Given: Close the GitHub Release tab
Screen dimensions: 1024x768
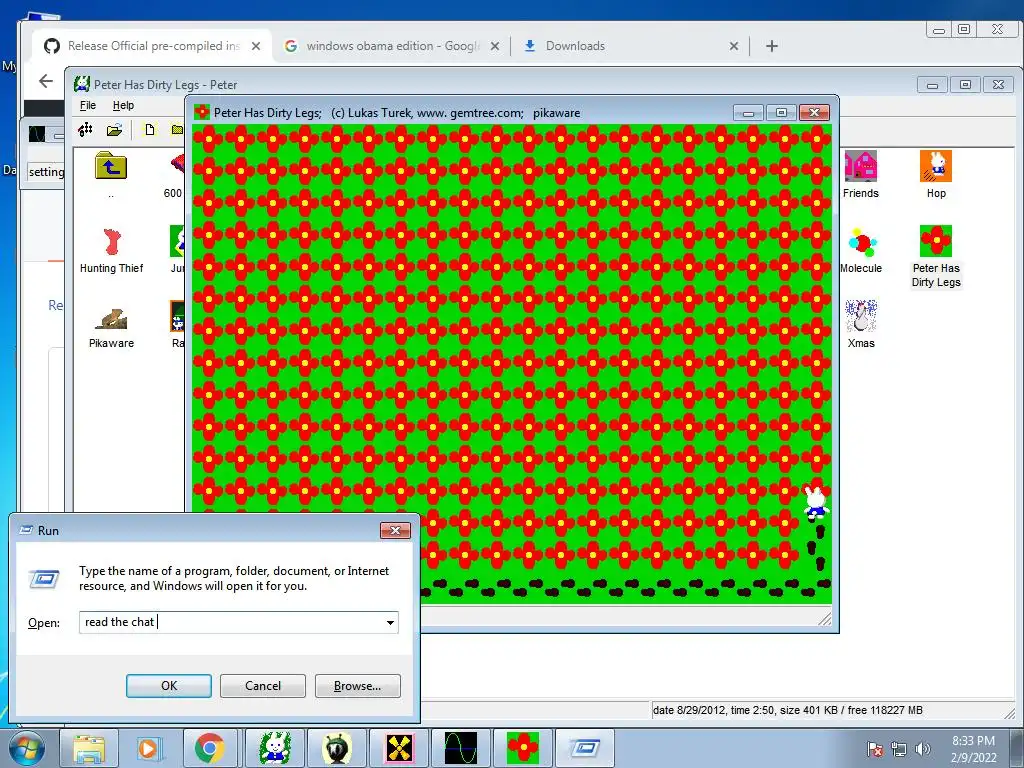Looking at the screenshot, I should [x=256, y=46].
